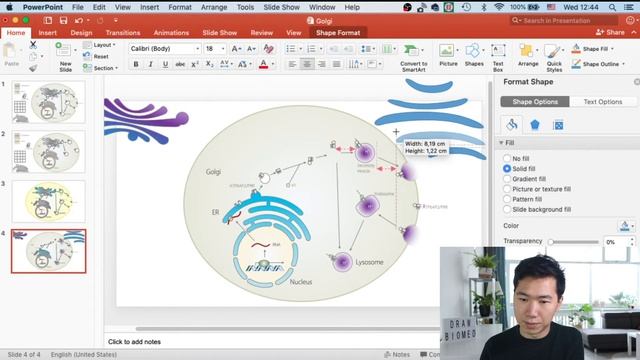Apply subscript formatting
The height and width of the screenshot is (360, 640).
[209, 64]
